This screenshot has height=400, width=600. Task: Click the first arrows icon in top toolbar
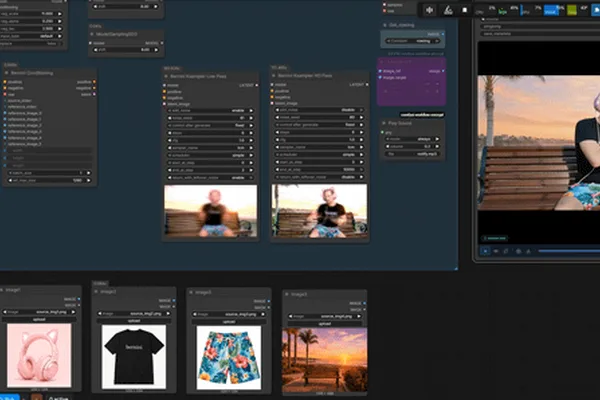(x=430, y=10)
